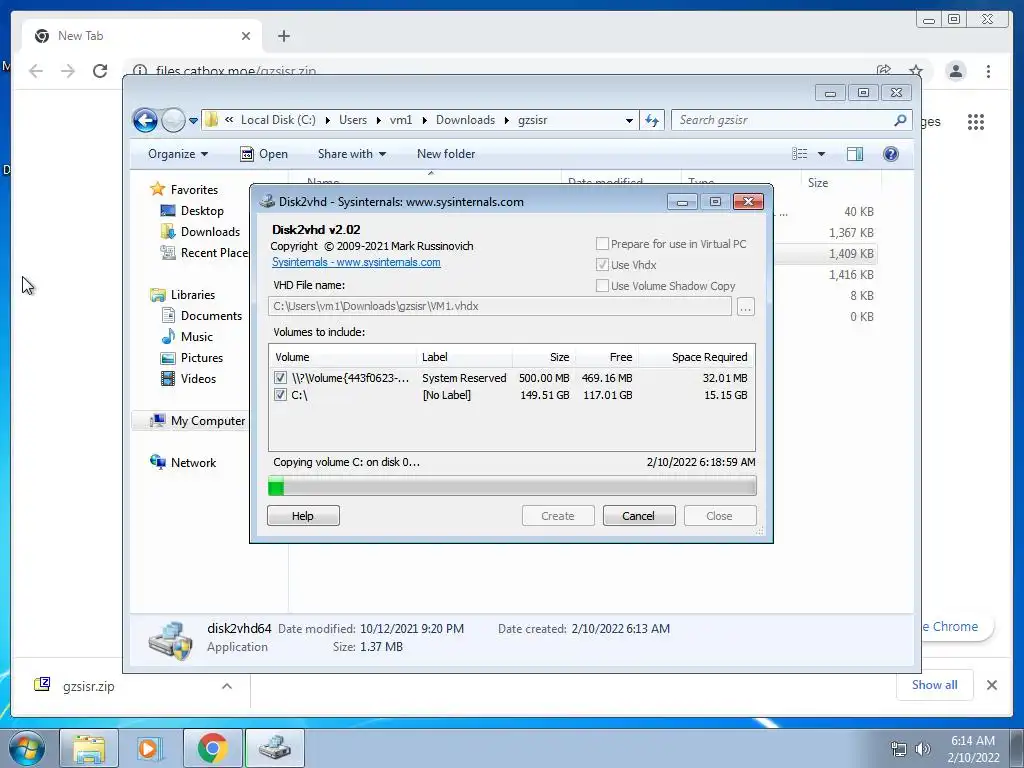Click the Disk2vhd copy progress bar
1024x768 pixels.
(x=512, y=486)
